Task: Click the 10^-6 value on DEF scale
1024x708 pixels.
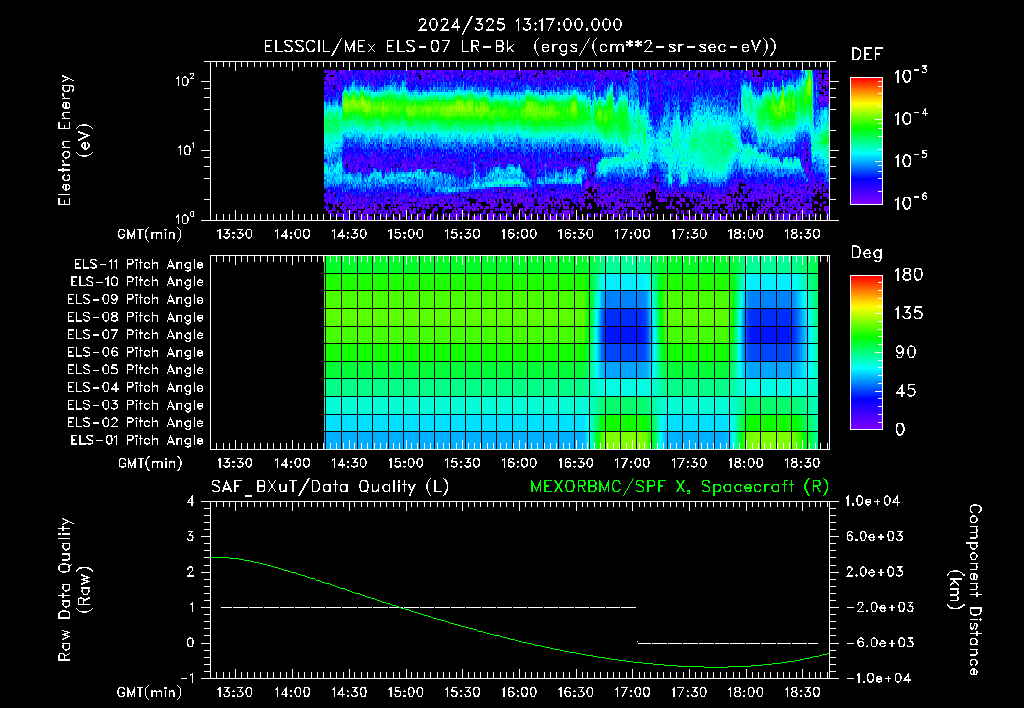Action: [910, 202]
